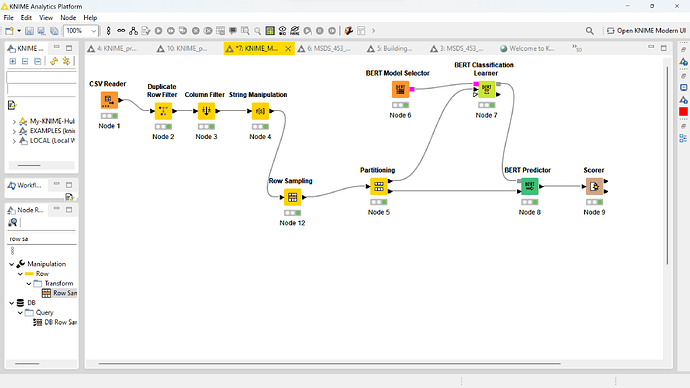Click the canvas vertical scrollbar
Image resolution: width=690 pixels, height=388 pixels.
coord(668,165)
